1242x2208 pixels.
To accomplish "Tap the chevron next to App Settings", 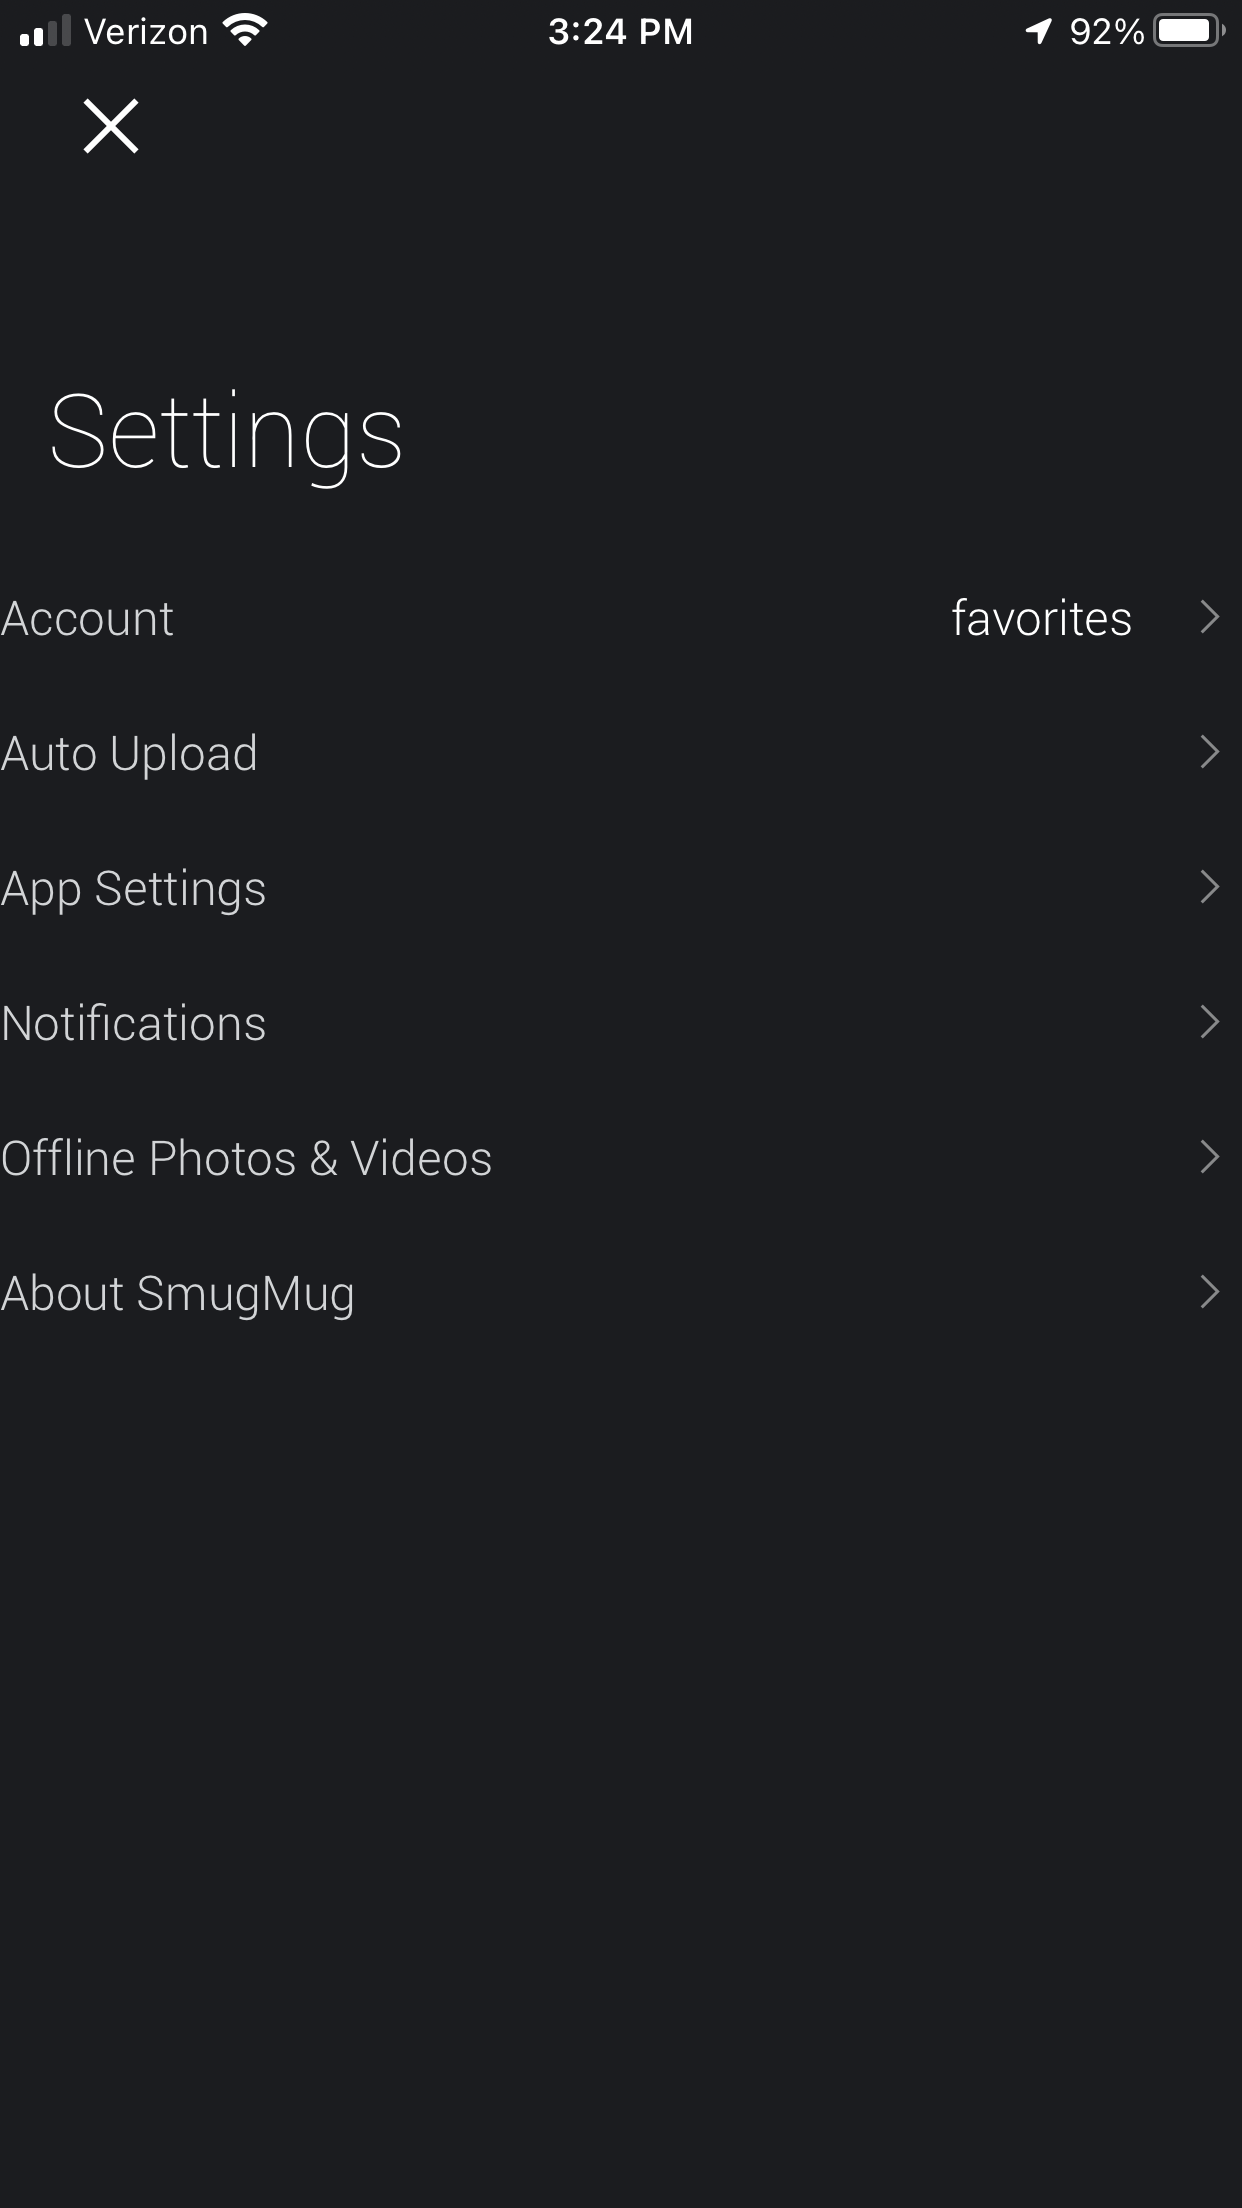I will (1209, 887).
